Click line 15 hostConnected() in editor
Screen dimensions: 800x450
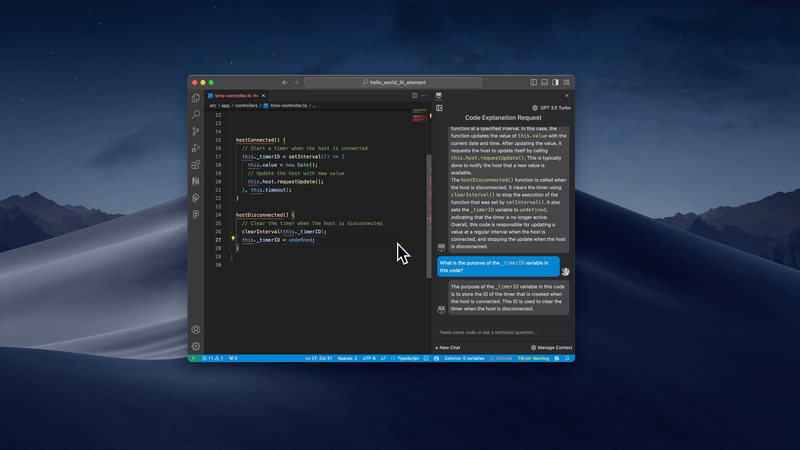pyautogui.click(x=260, y=140)
